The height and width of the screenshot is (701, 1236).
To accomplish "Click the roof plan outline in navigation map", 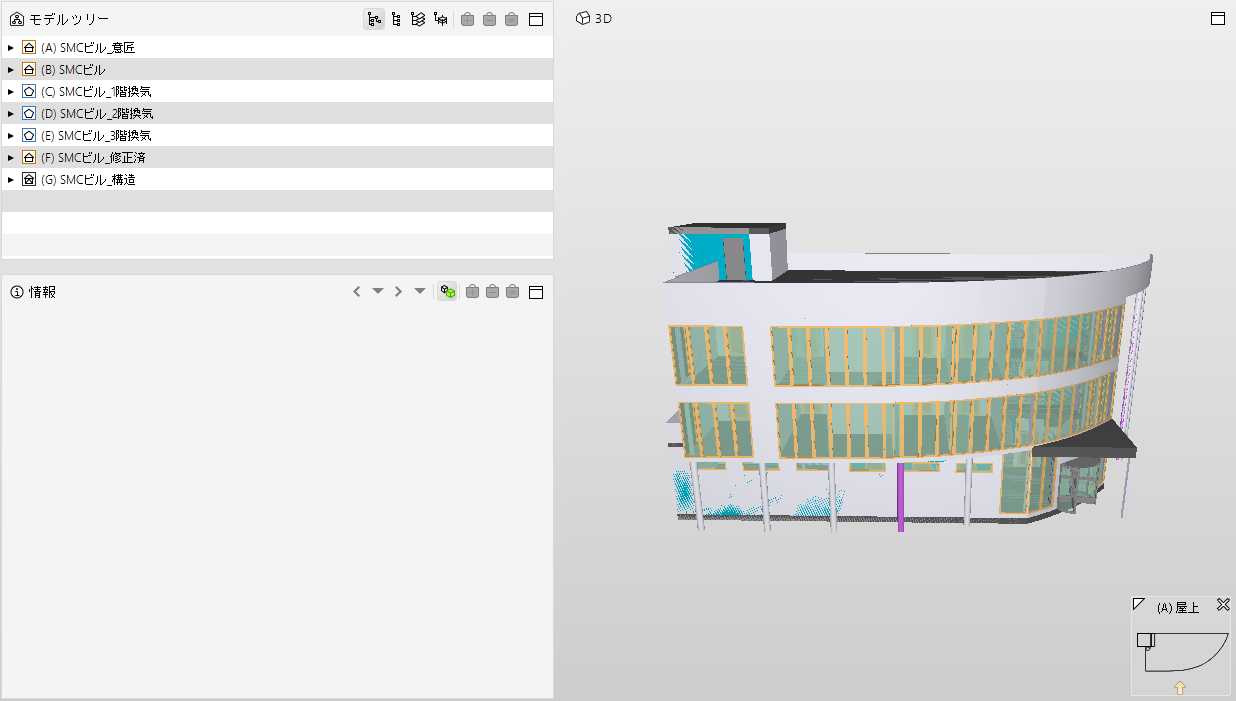I will click(x=1182, y=652).
